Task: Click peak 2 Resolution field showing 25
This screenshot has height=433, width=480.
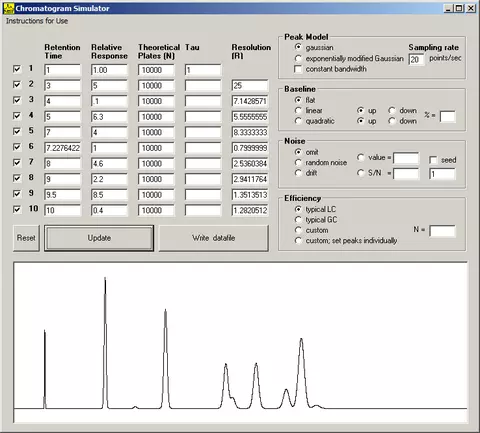Action: (250, 86)
